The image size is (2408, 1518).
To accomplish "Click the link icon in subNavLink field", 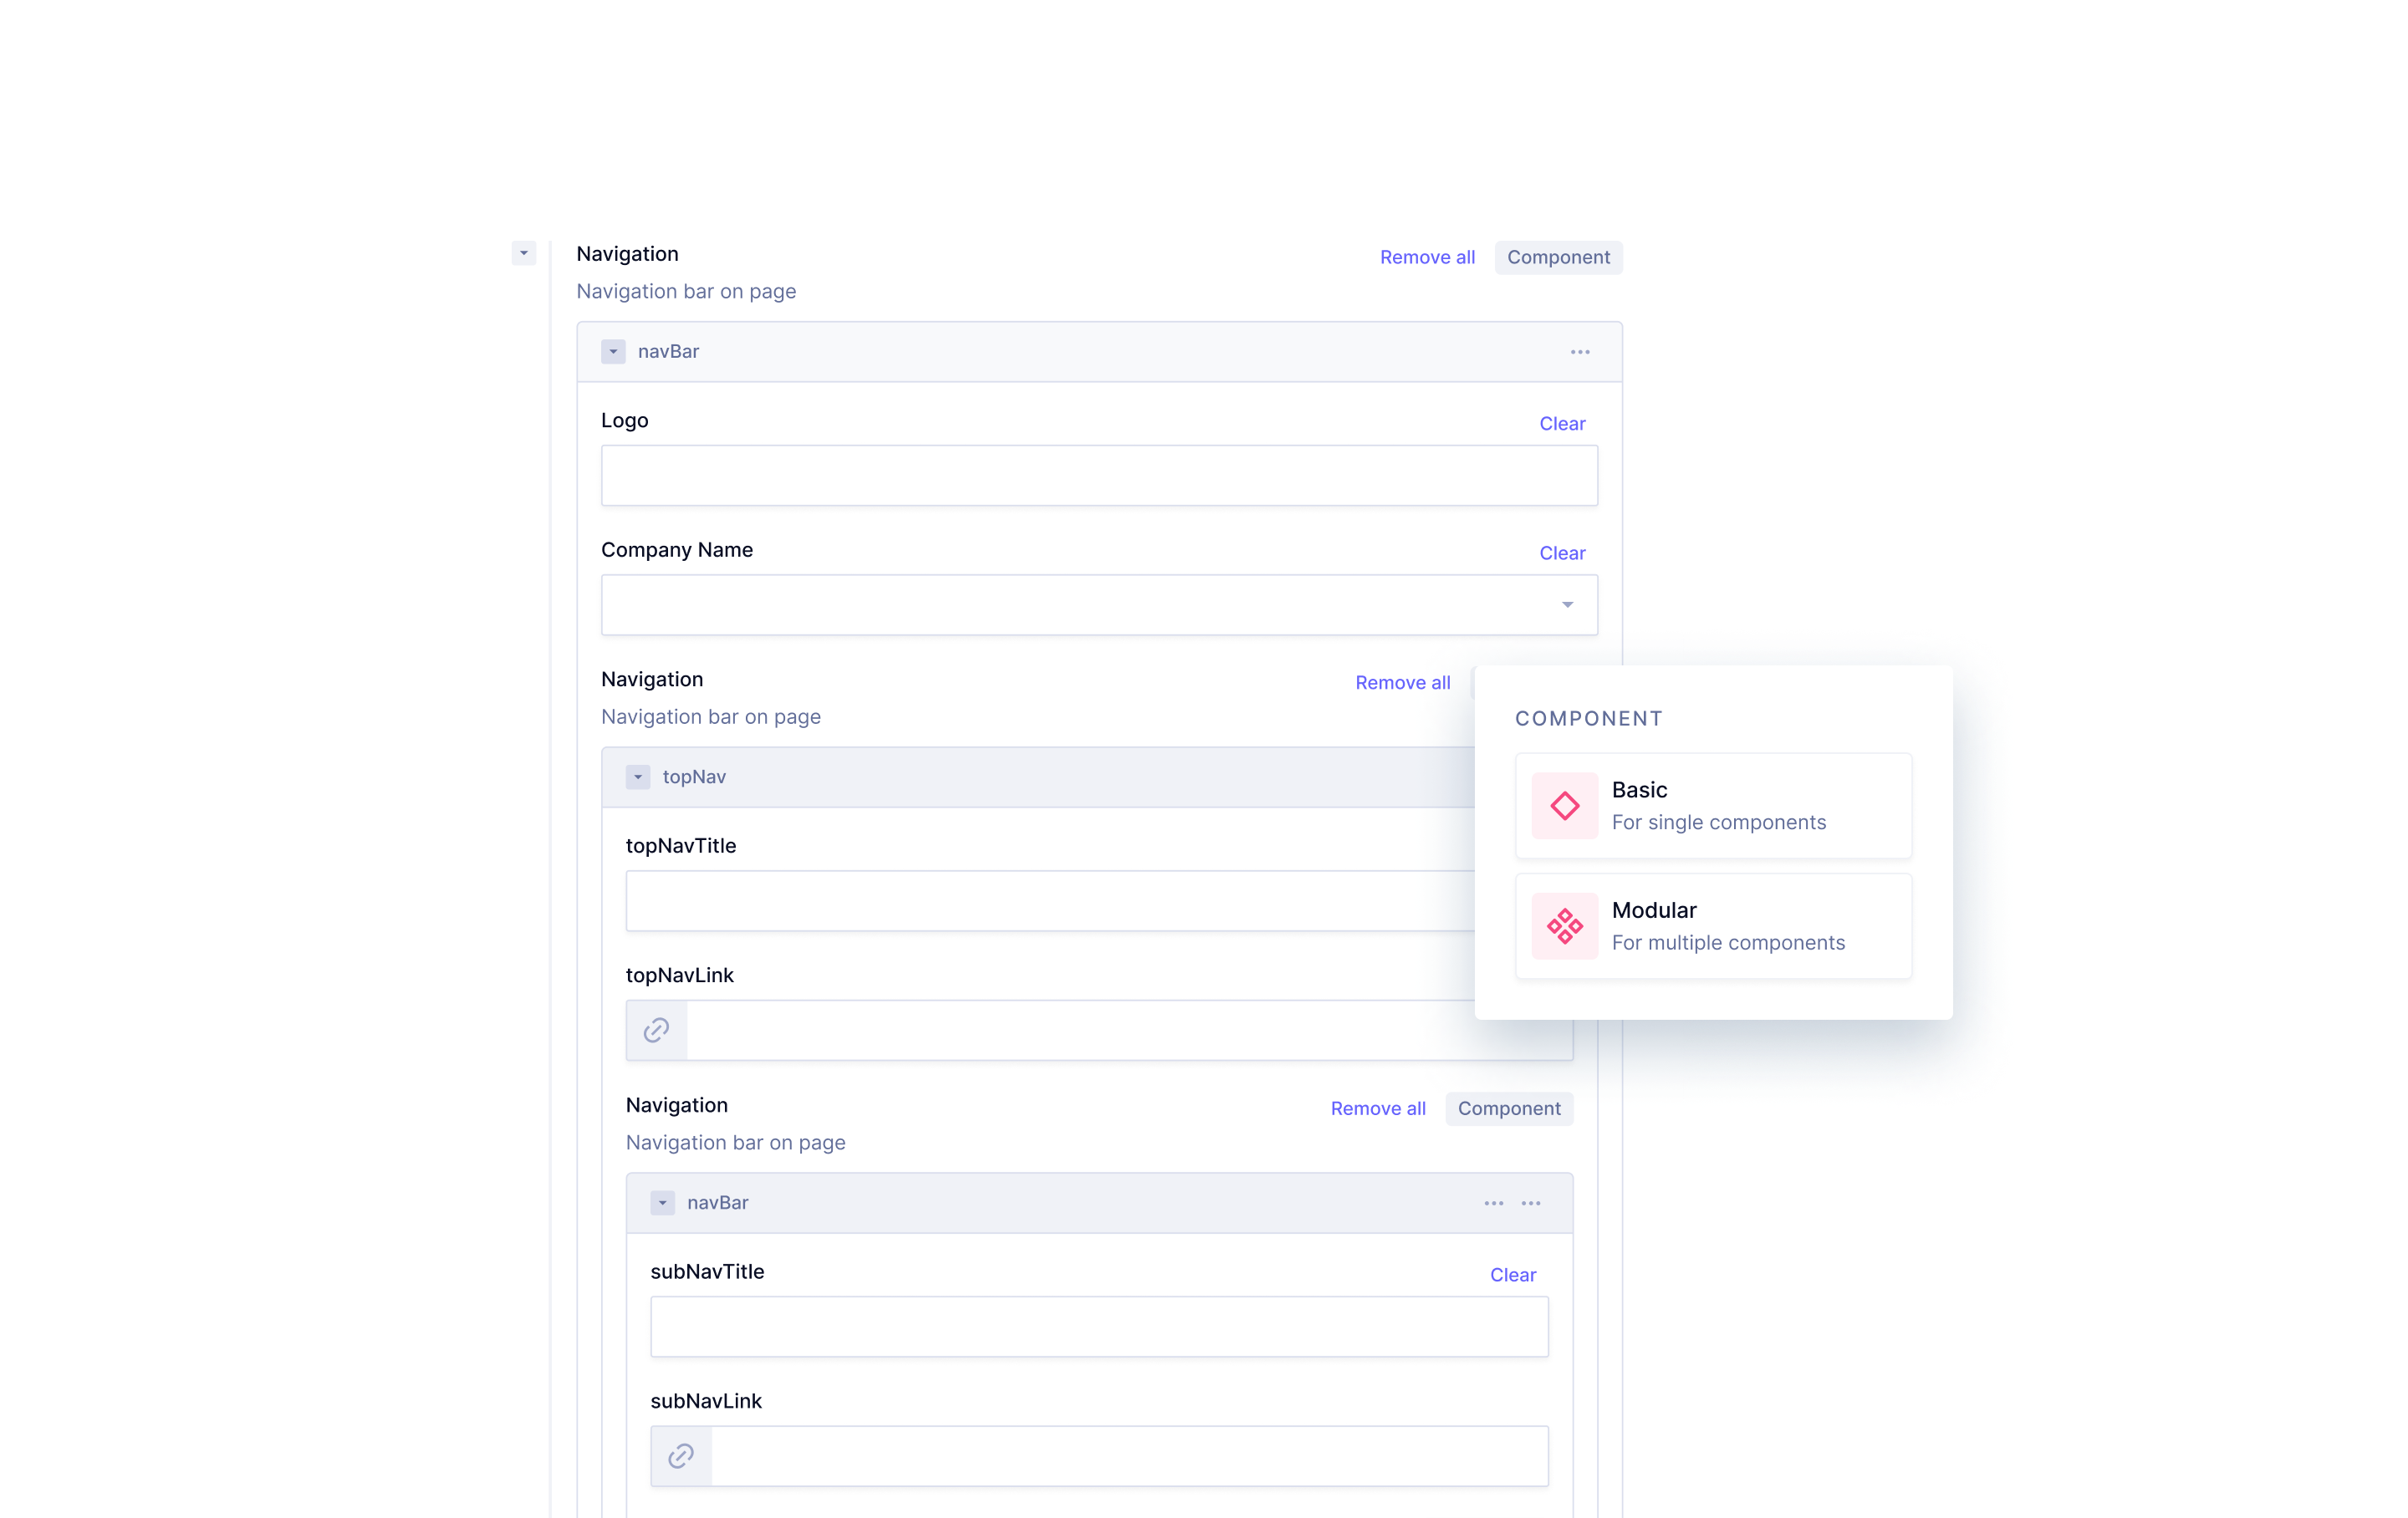I will pyautogui.click(x=682, y=1455).
